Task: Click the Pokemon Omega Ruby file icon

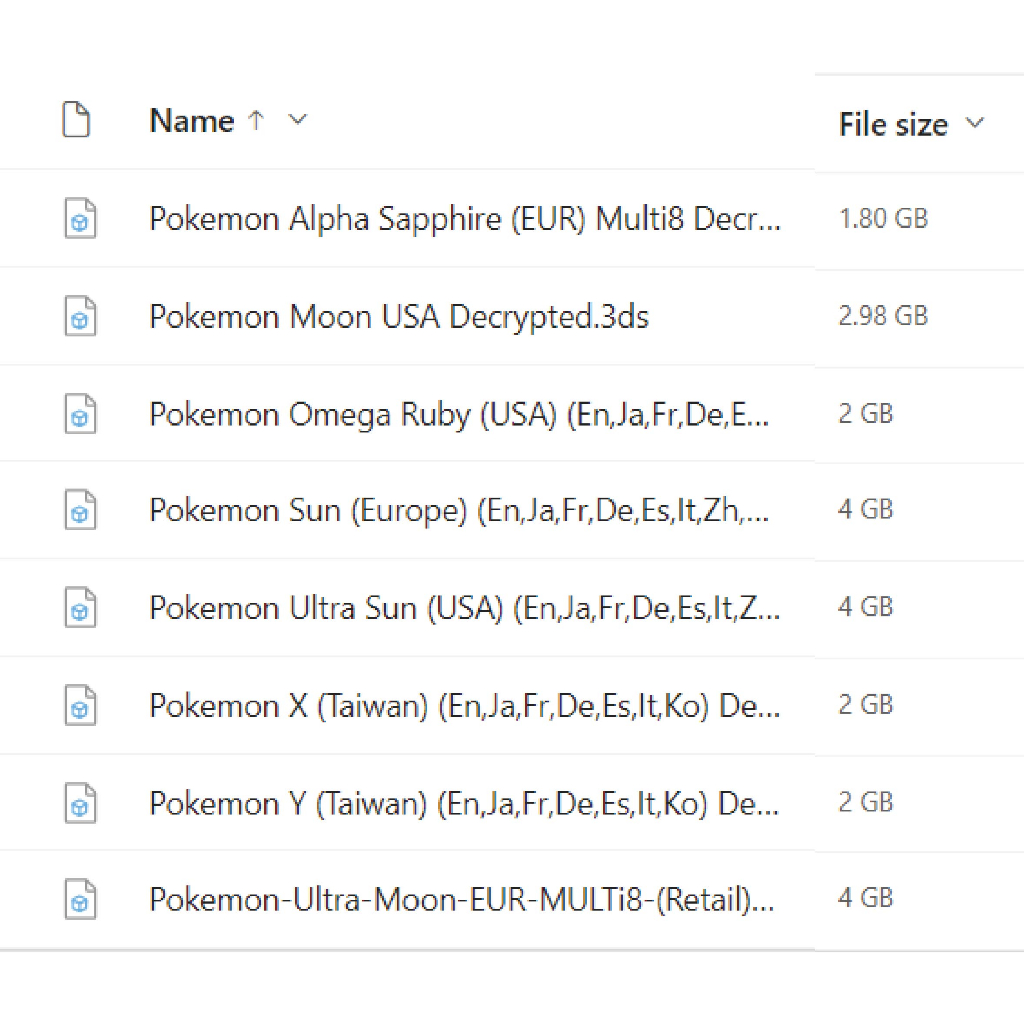Action: pyautogui.click(x=80, y=414)
